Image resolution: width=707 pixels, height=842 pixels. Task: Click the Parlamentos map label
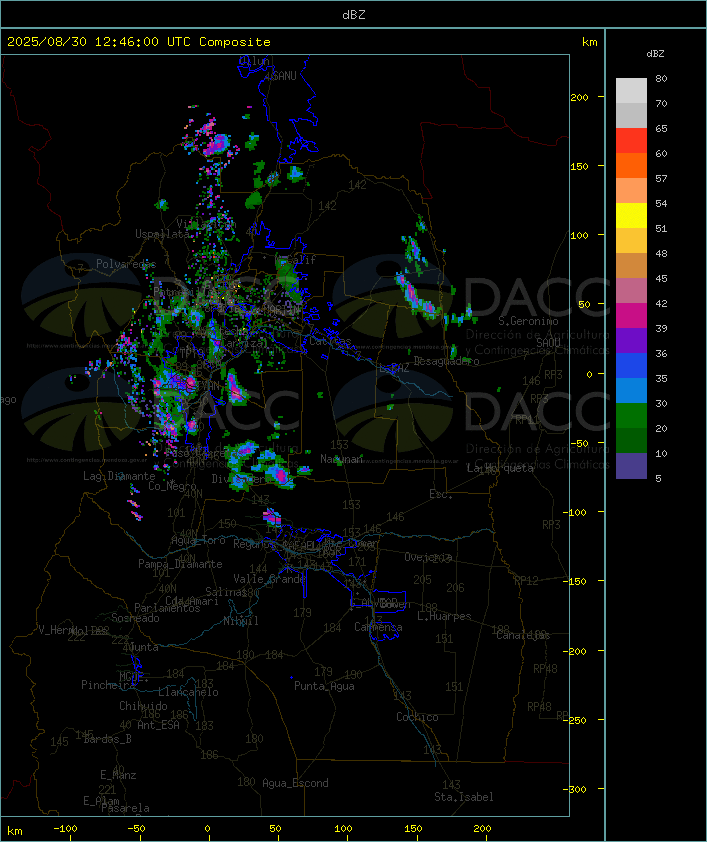coord(167,608)
